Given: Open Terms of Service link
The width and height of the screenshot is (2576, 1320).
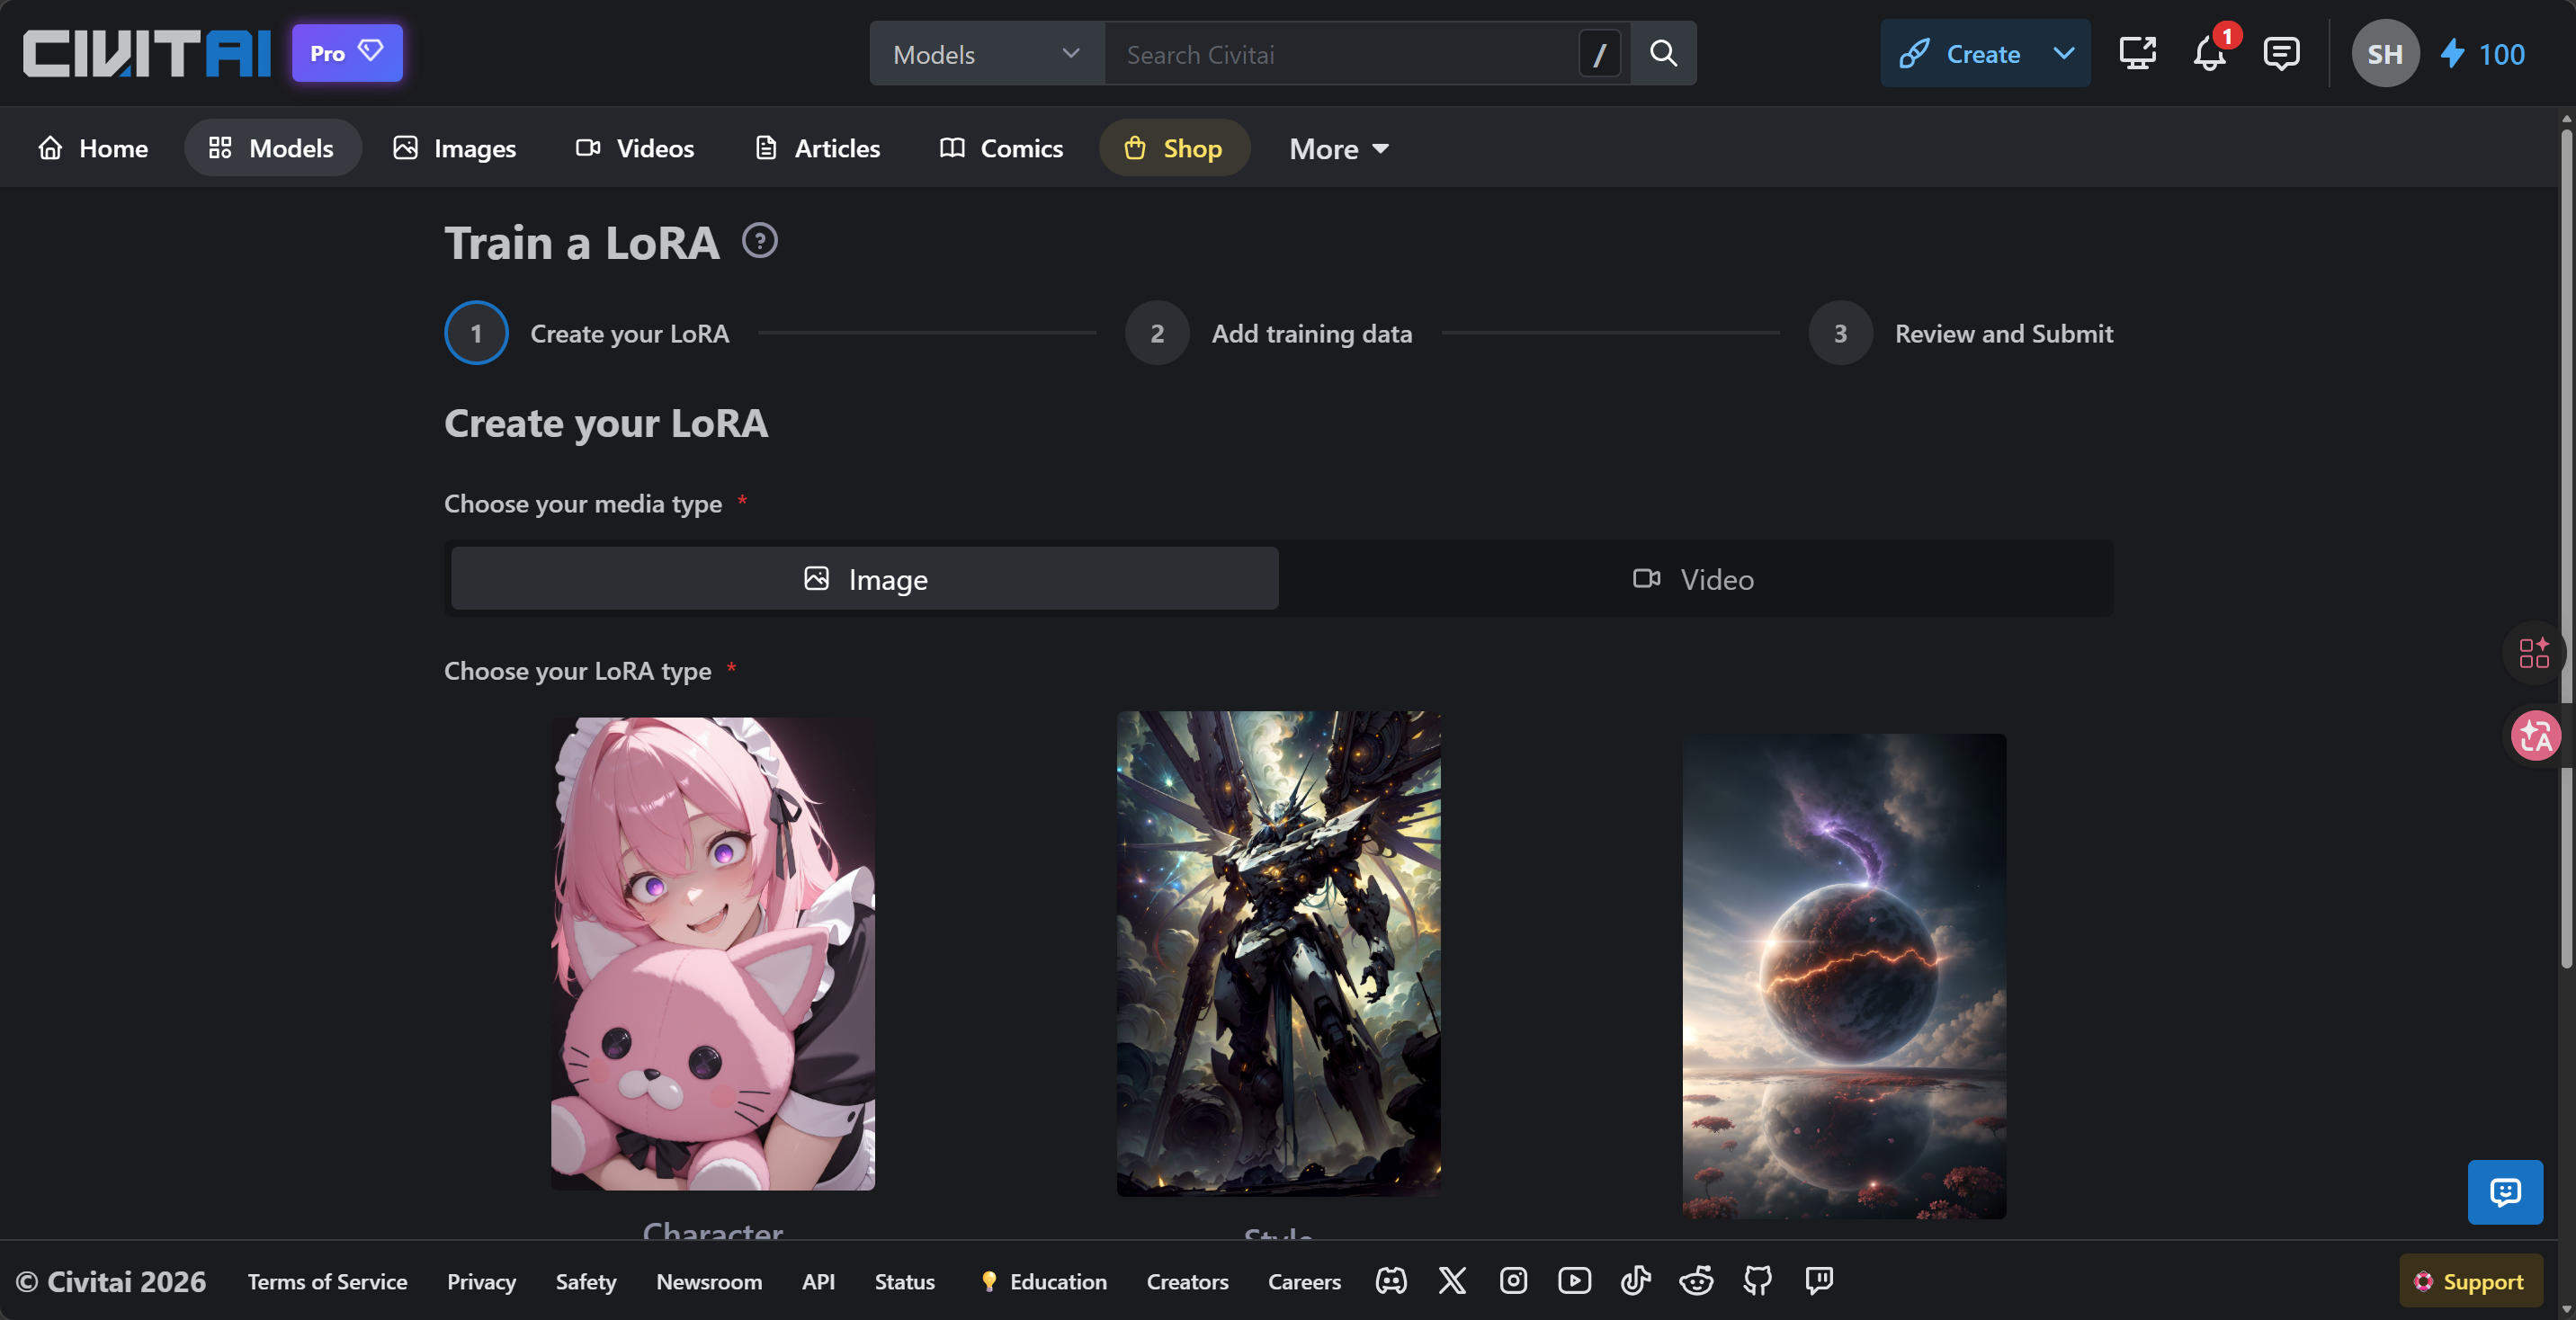Looking at the screenshot, I should point(328,1282).
